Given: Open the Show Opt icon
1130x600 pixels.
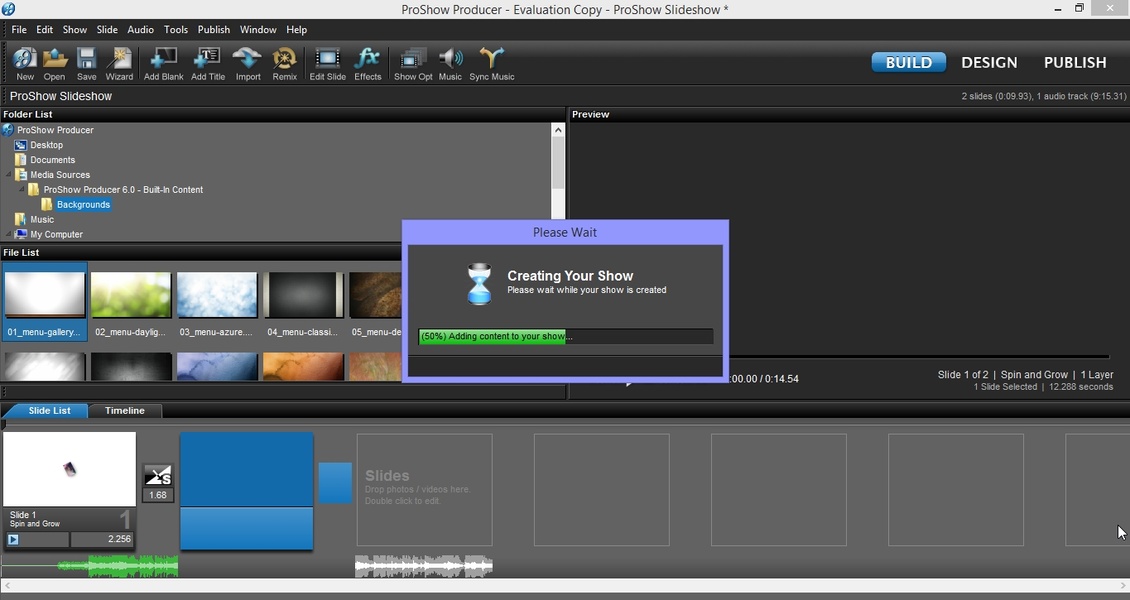Looking at the screenshot, I should [412, 62].
